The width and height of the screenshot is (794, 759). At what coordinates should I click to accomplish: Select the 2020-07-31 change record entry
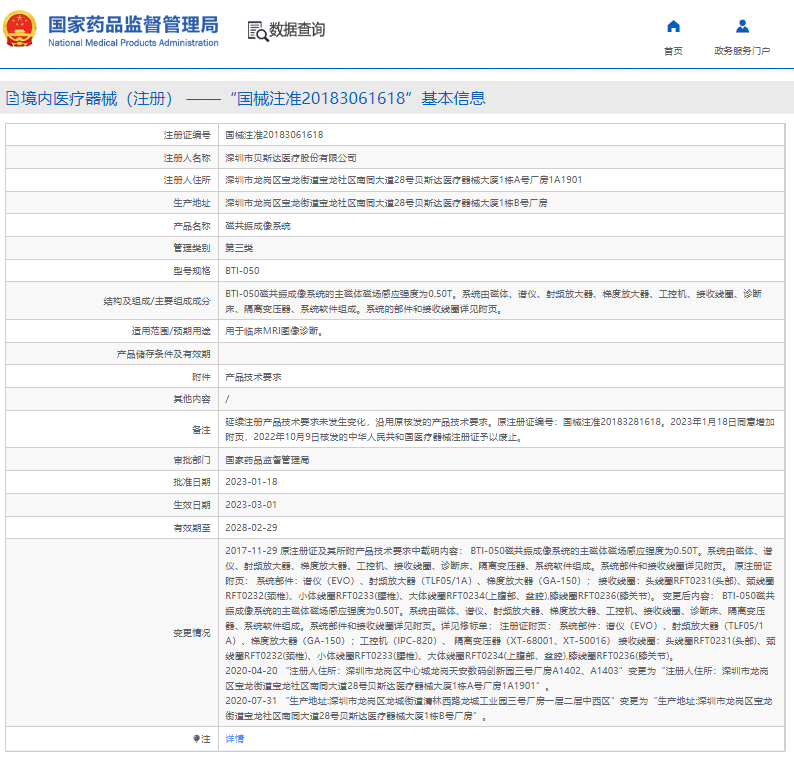pos(499,708)
